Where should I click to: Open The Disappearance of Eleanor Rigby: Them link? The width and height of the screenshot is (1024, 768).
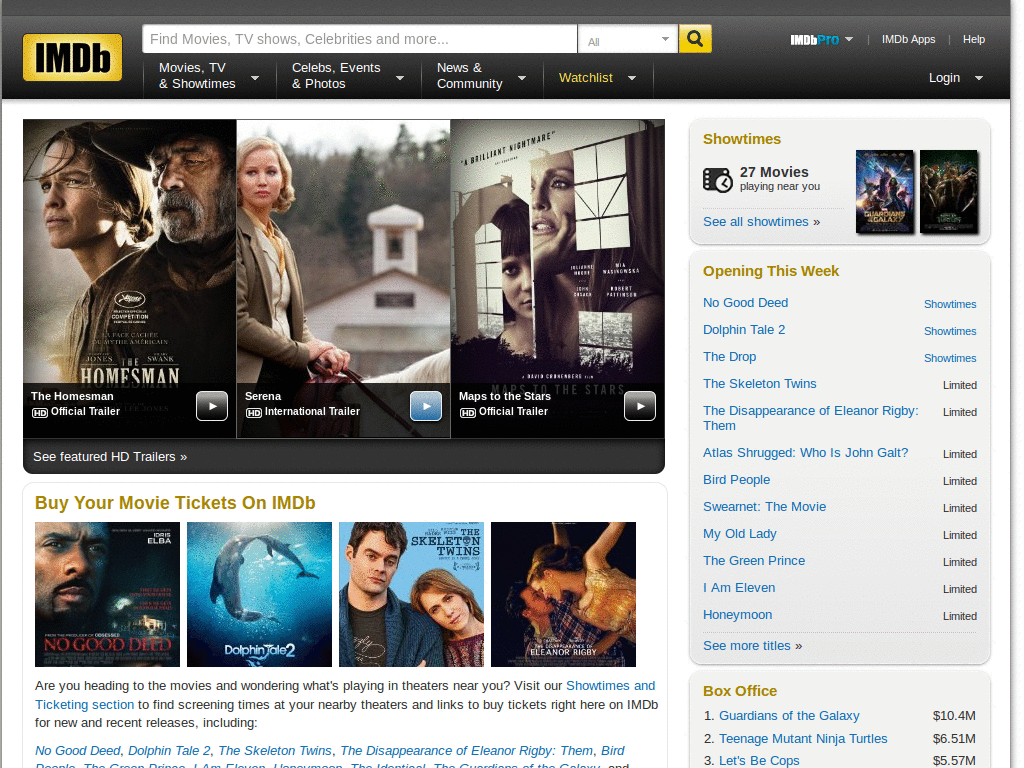tap(810, 418)
